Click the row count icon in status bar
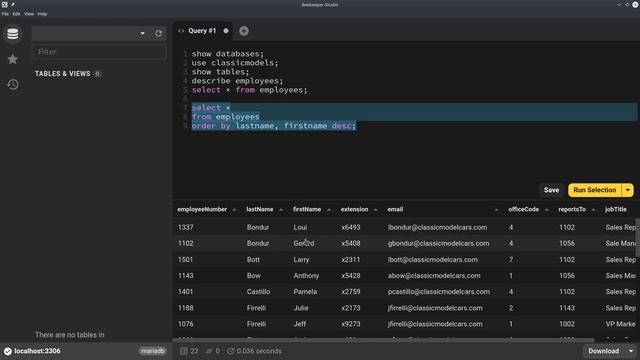 click(184, 351)
